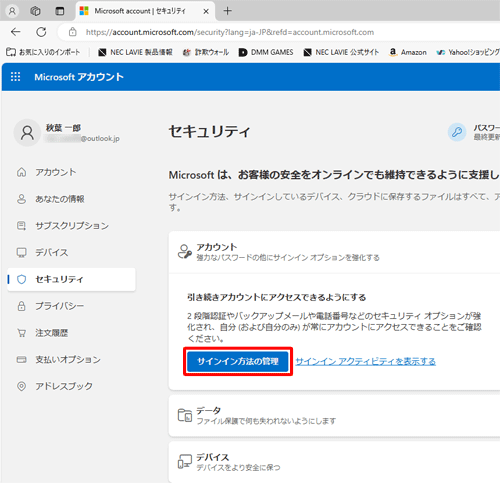Open 支払いオプション in the sidebar
500x483 pixels.
click(71, 359)
